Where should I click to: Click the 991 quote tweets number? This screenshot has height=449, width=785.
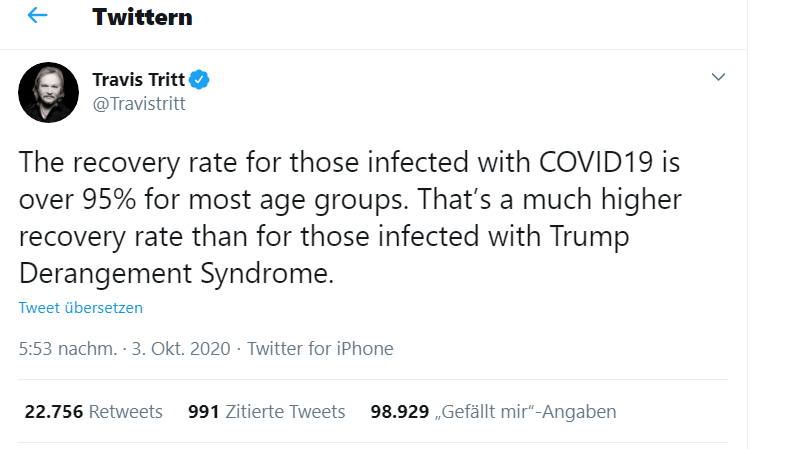[x=203, y=412]
